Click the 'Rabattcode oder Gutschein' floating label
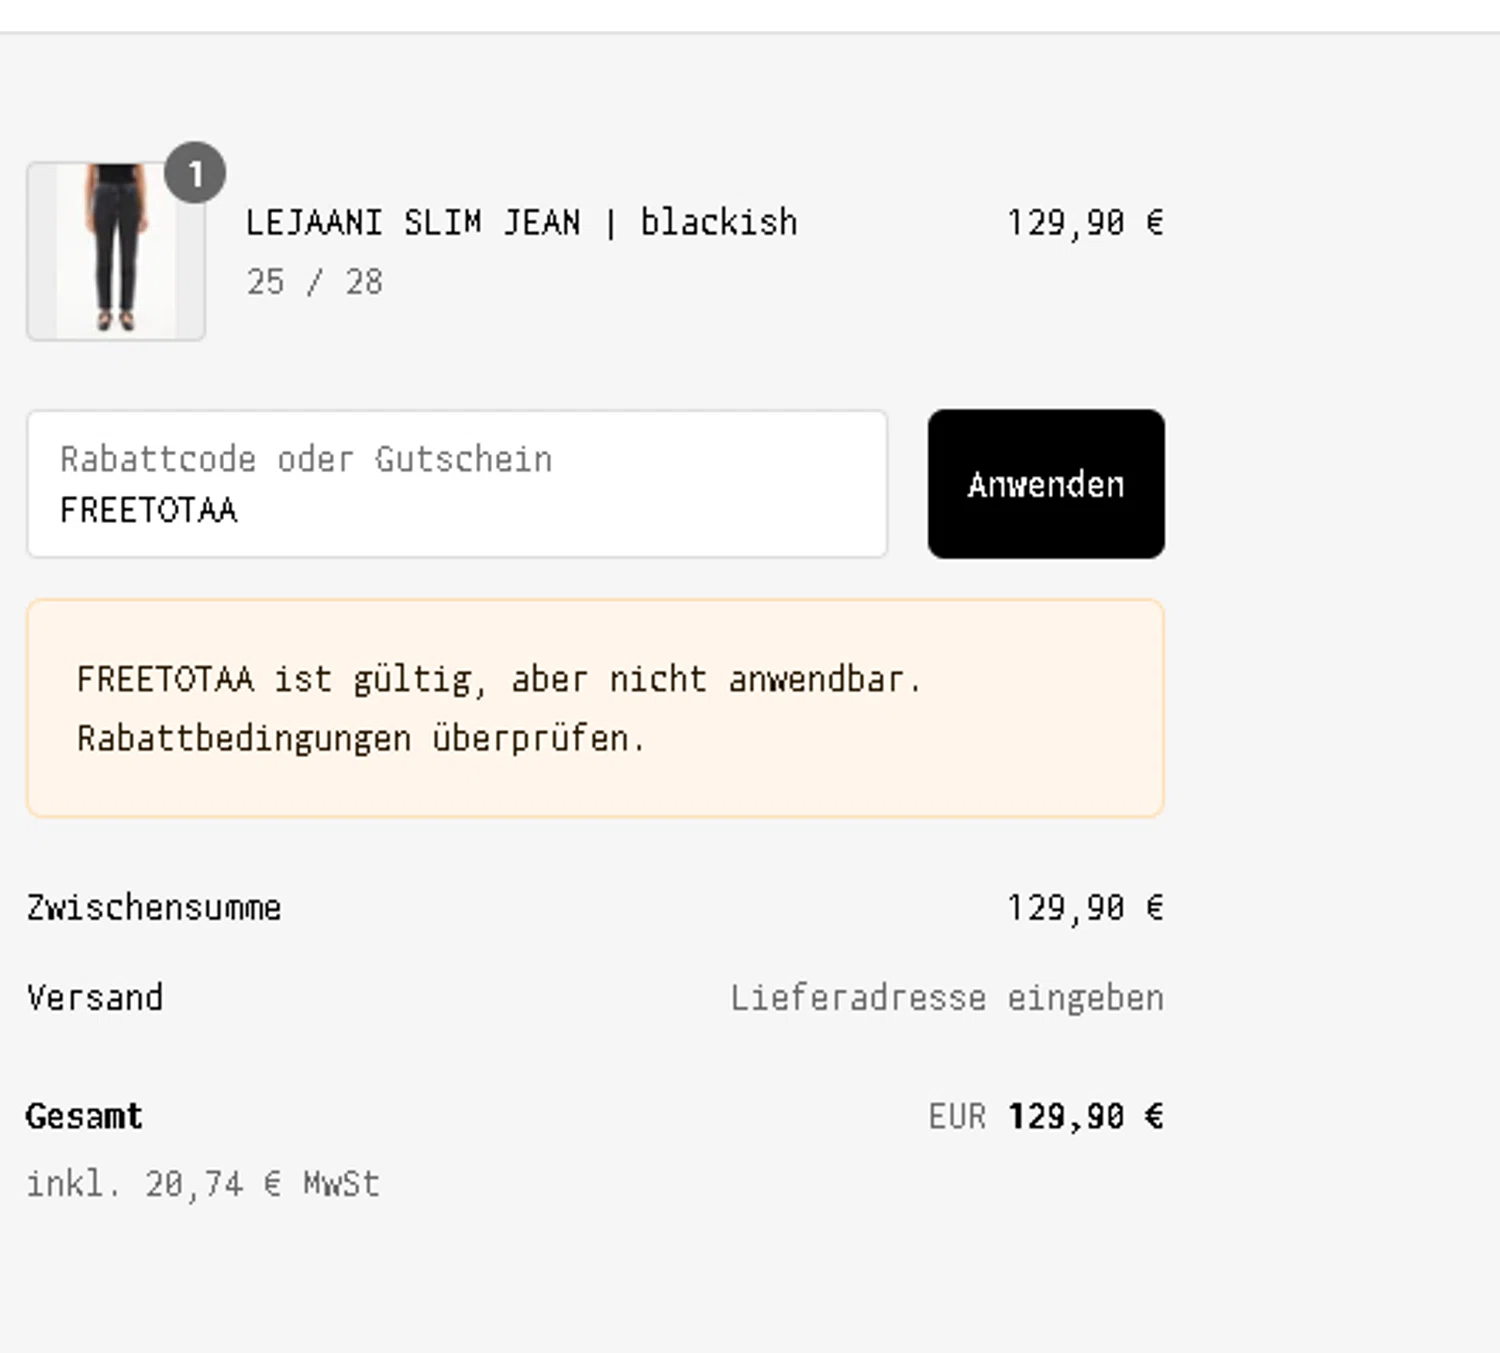Screen dimensions: 1500x1353 (306, 459)
